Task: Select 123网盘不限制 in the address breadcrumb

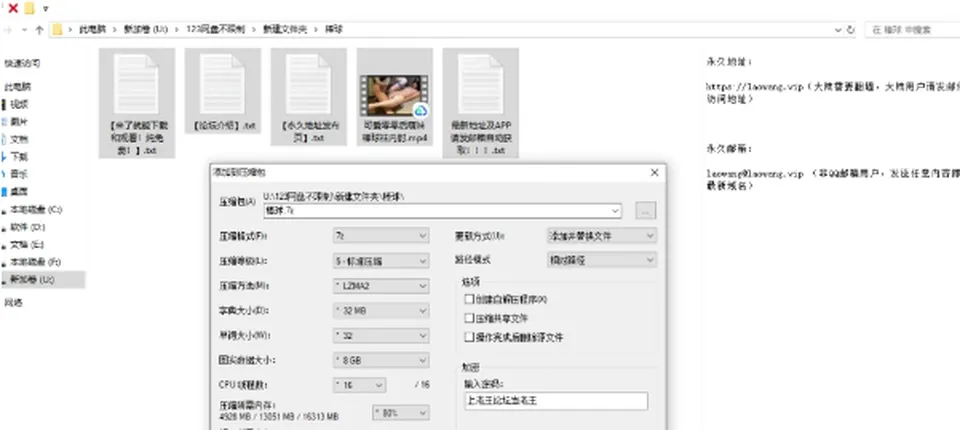Action: [x=214, y=29]
